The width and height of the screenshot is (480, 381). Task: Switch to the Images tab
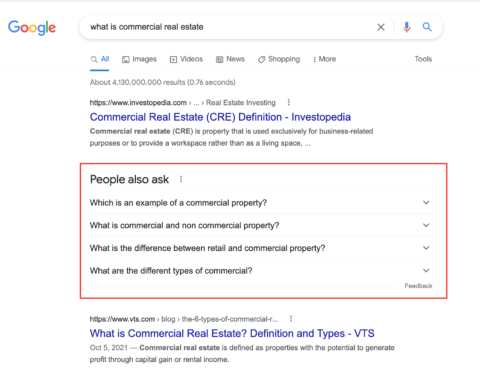coord(139,59)
